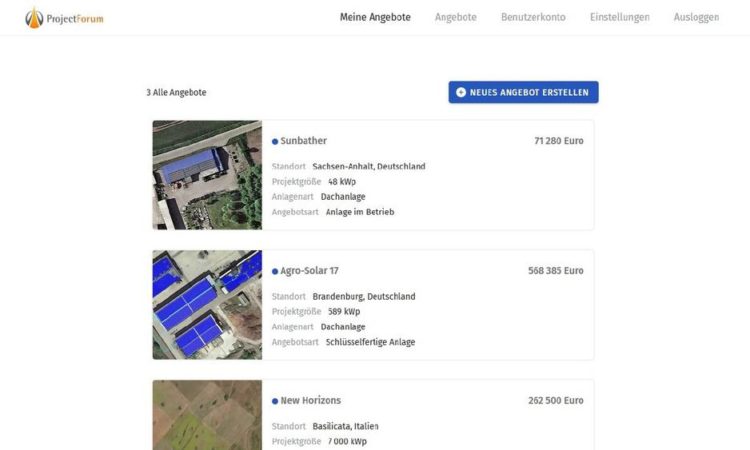
Task: Open the Sunbather offer title
Action: click(x=303, y=141)
